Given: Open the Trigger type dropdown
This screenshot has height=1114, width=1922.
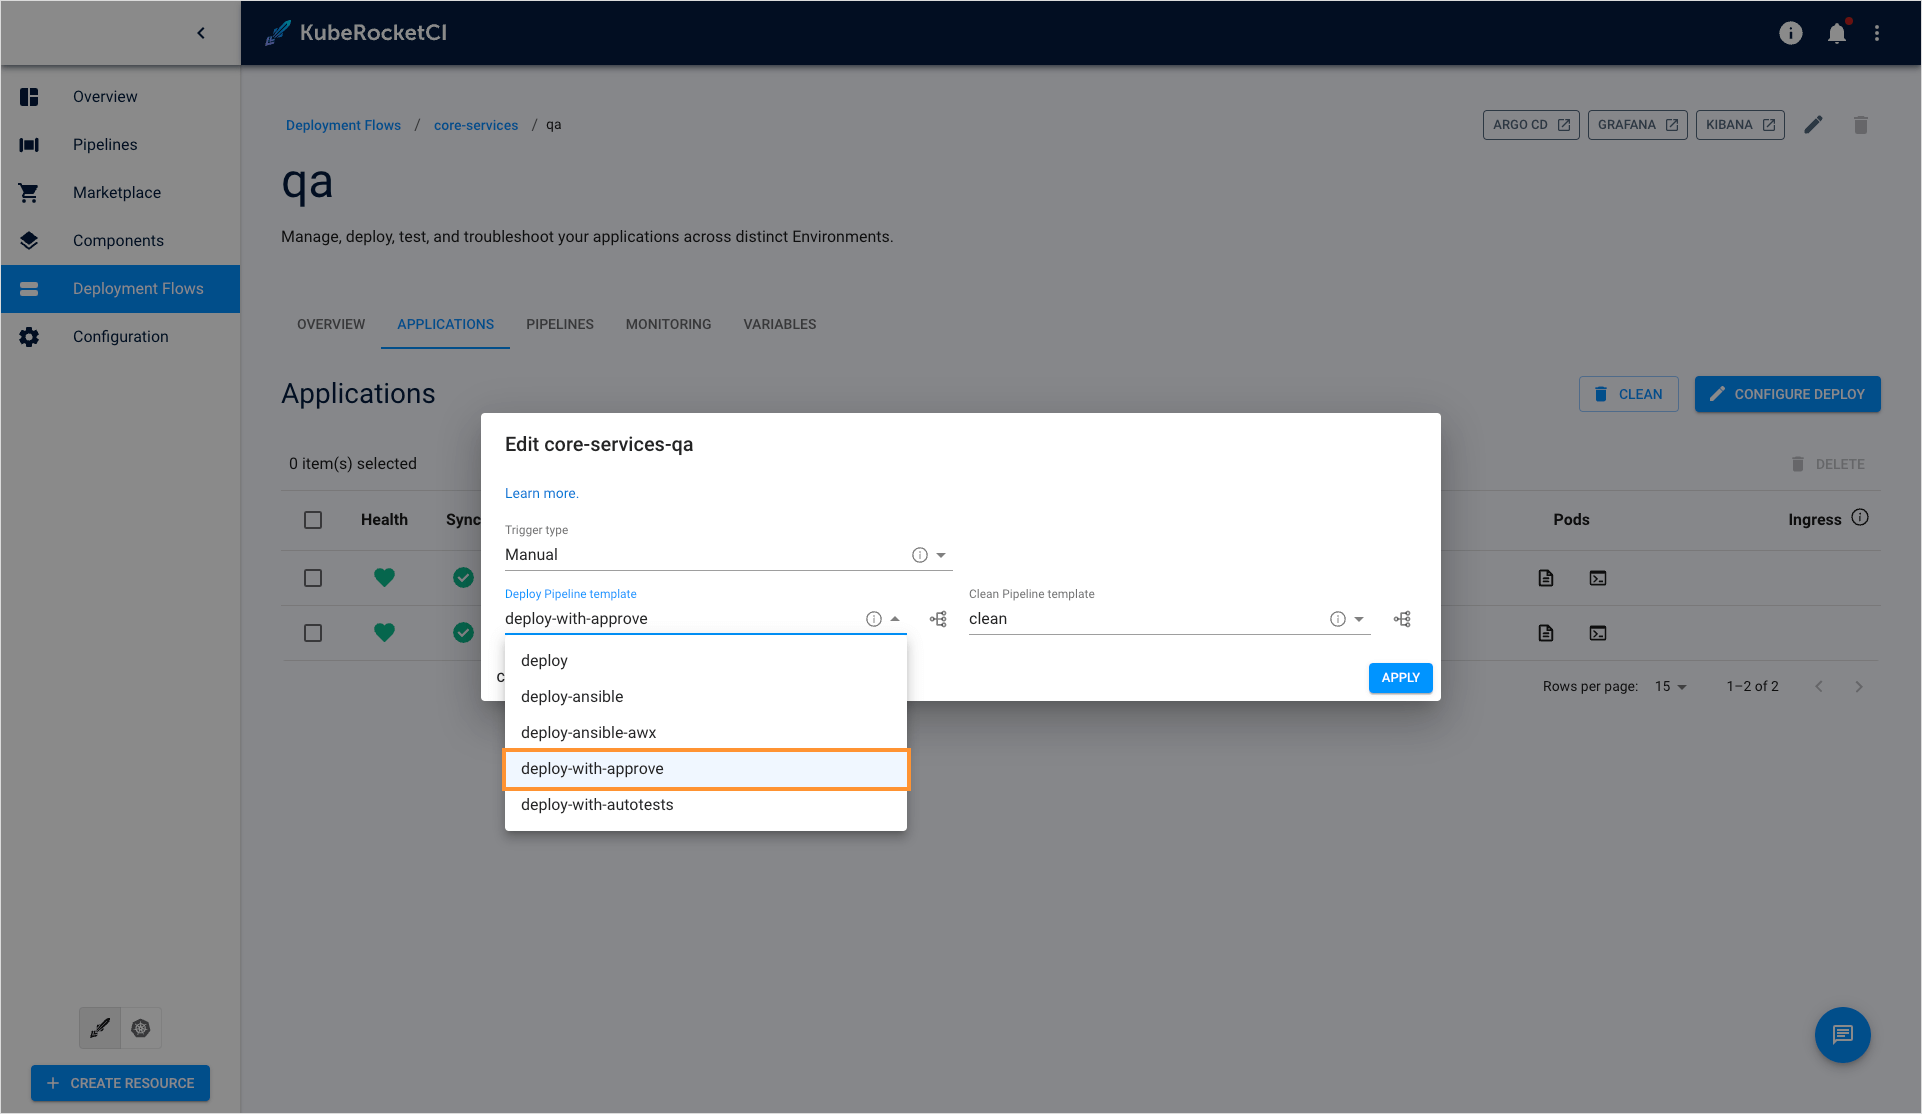Looking at the screenshot, I should pyautogui.click(x=940, y=554).
